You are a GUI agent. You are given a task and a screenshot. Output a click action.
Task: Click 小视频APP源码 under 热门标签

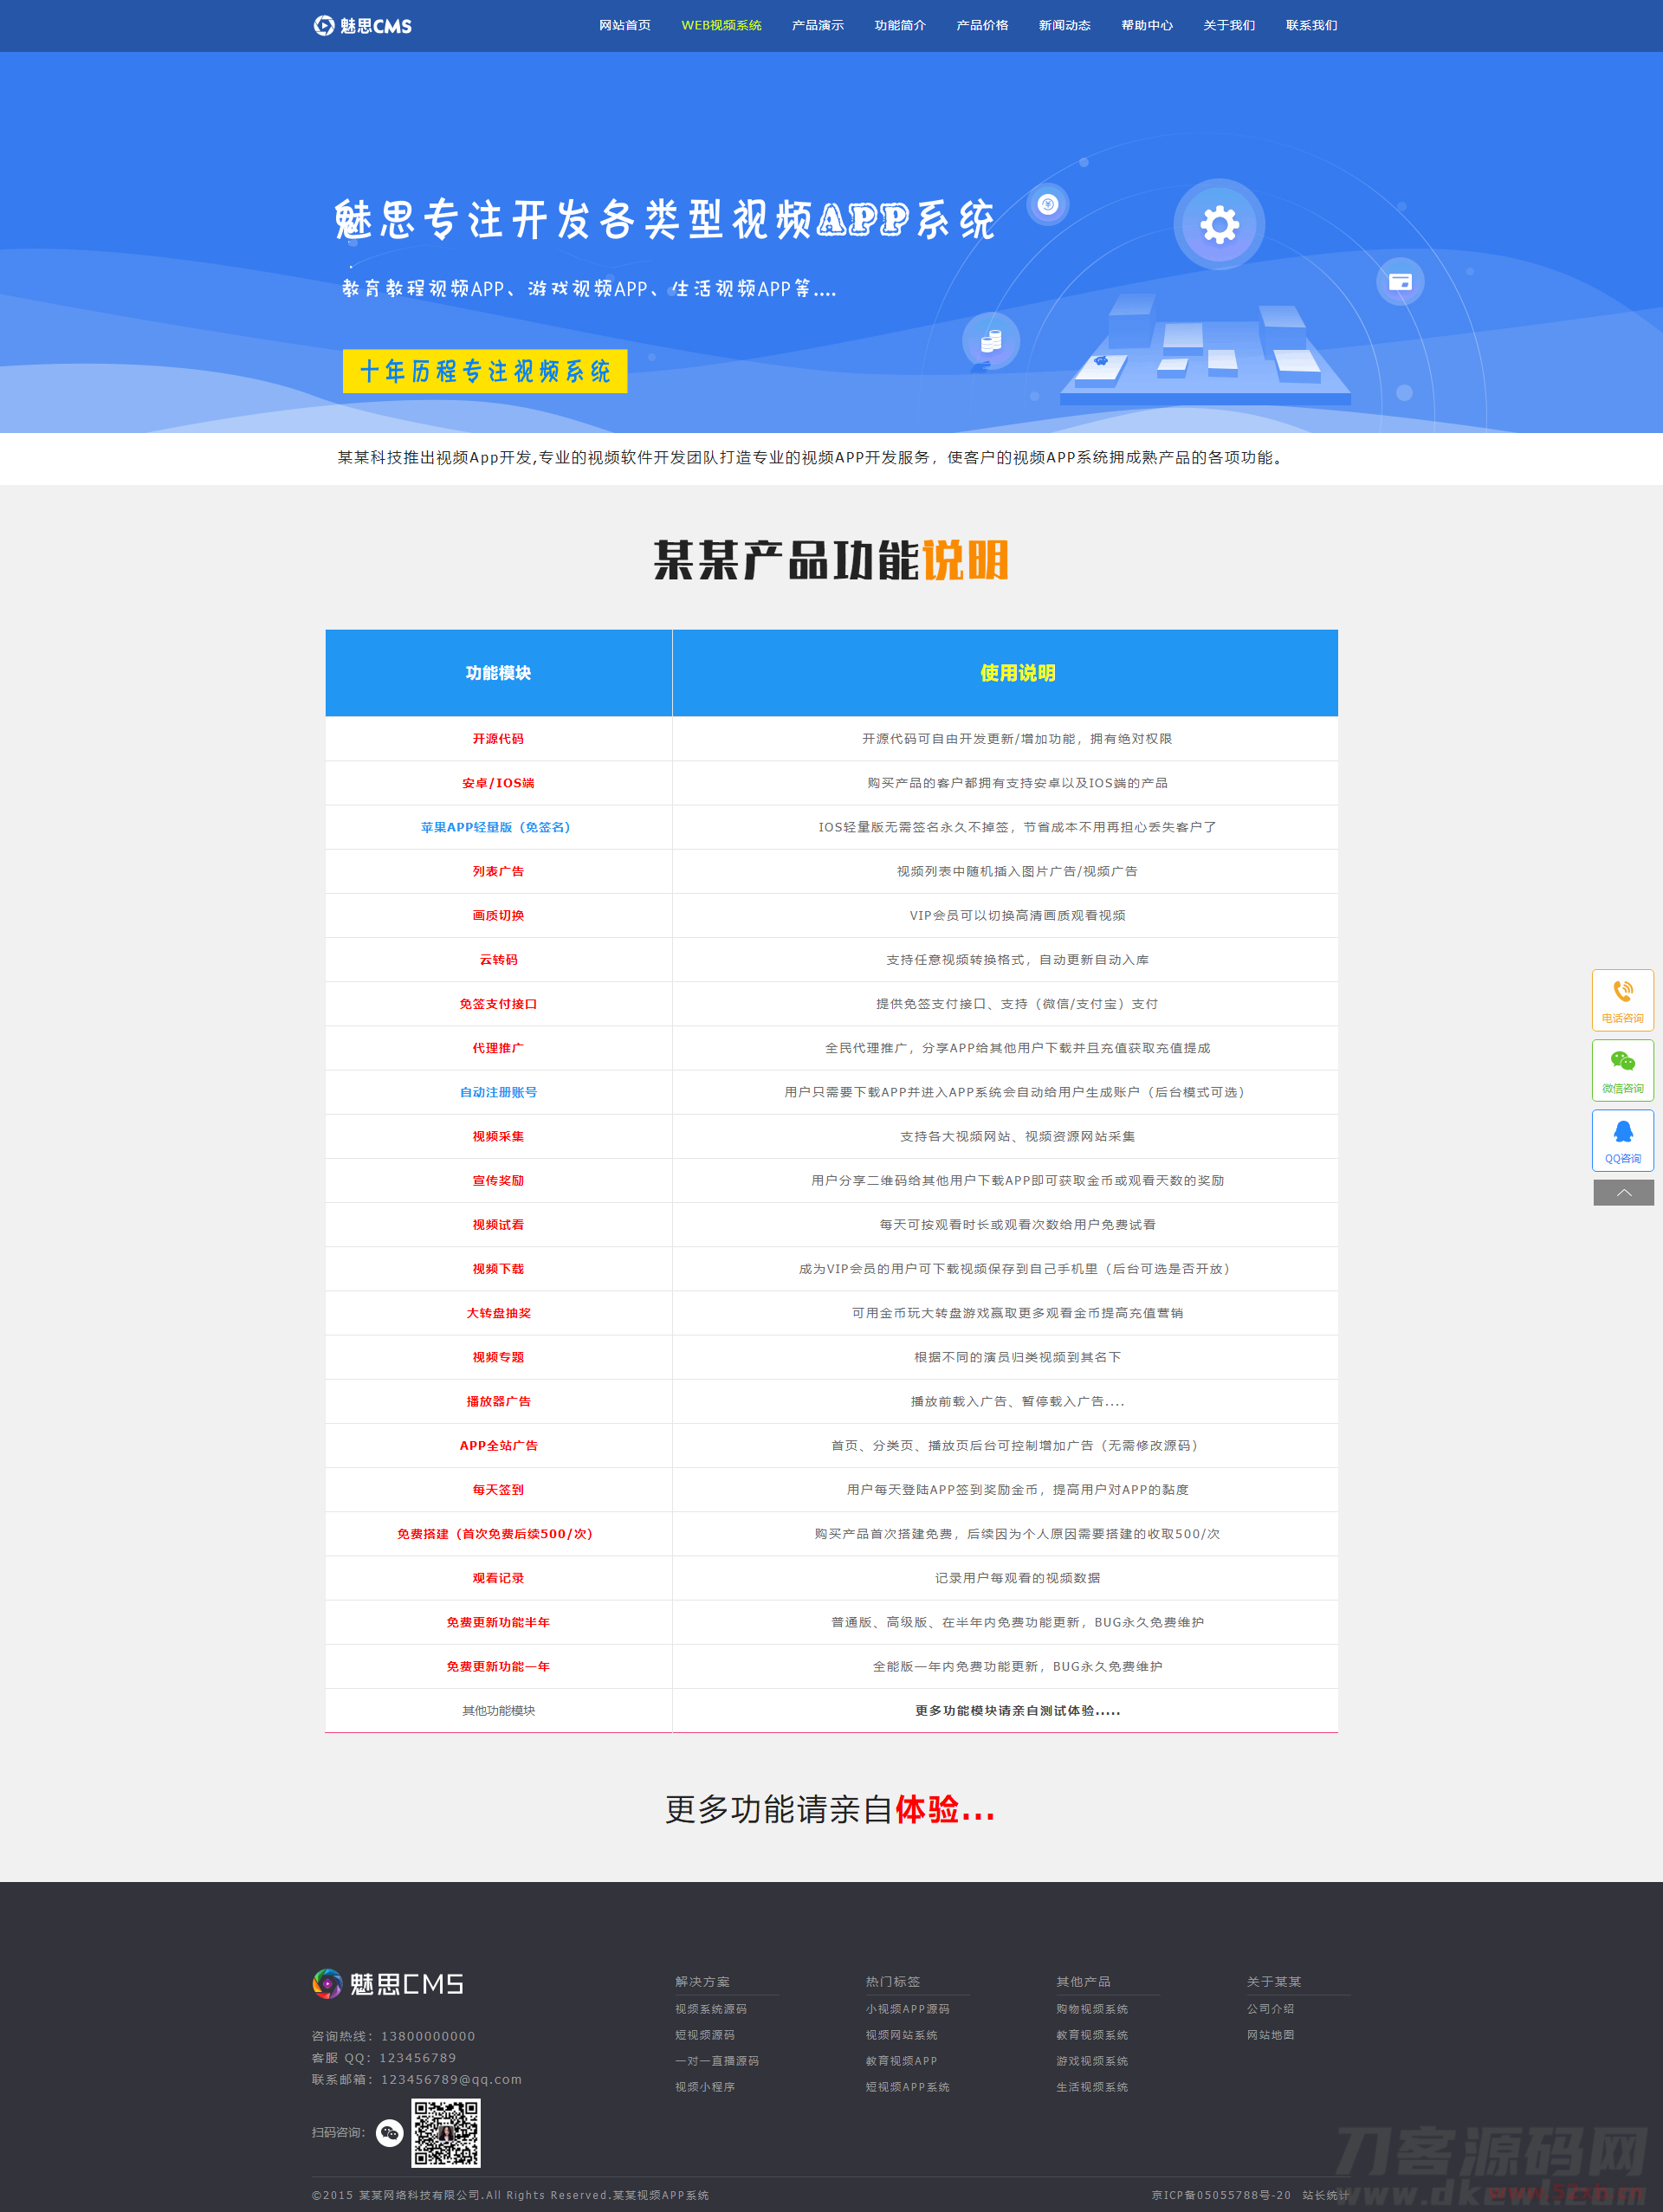tap(907, 2009)
